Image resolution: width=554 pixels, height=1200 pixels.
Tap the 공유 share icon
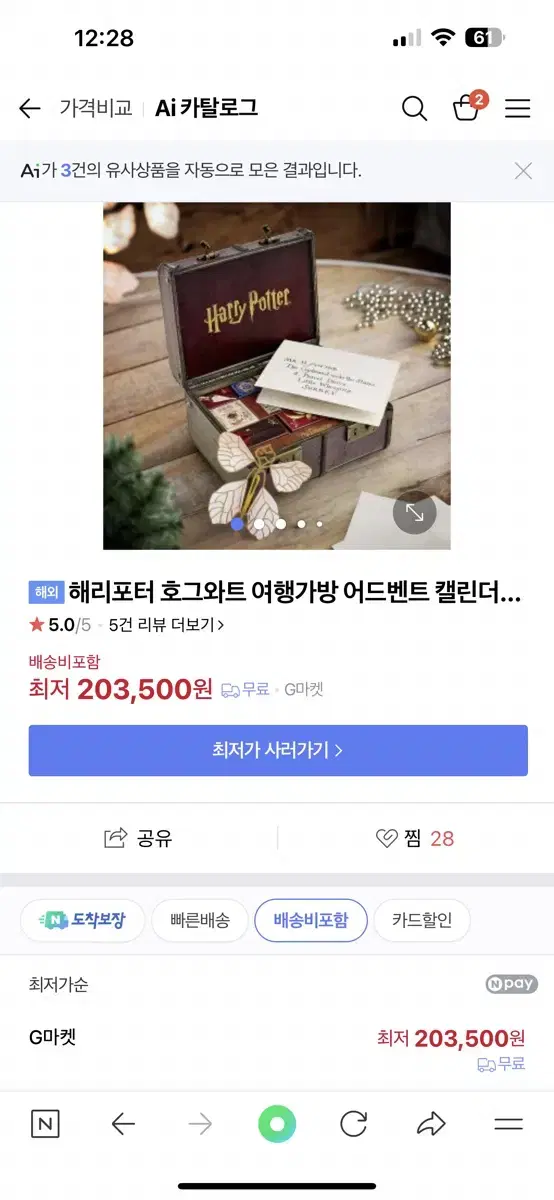(117, 838)
